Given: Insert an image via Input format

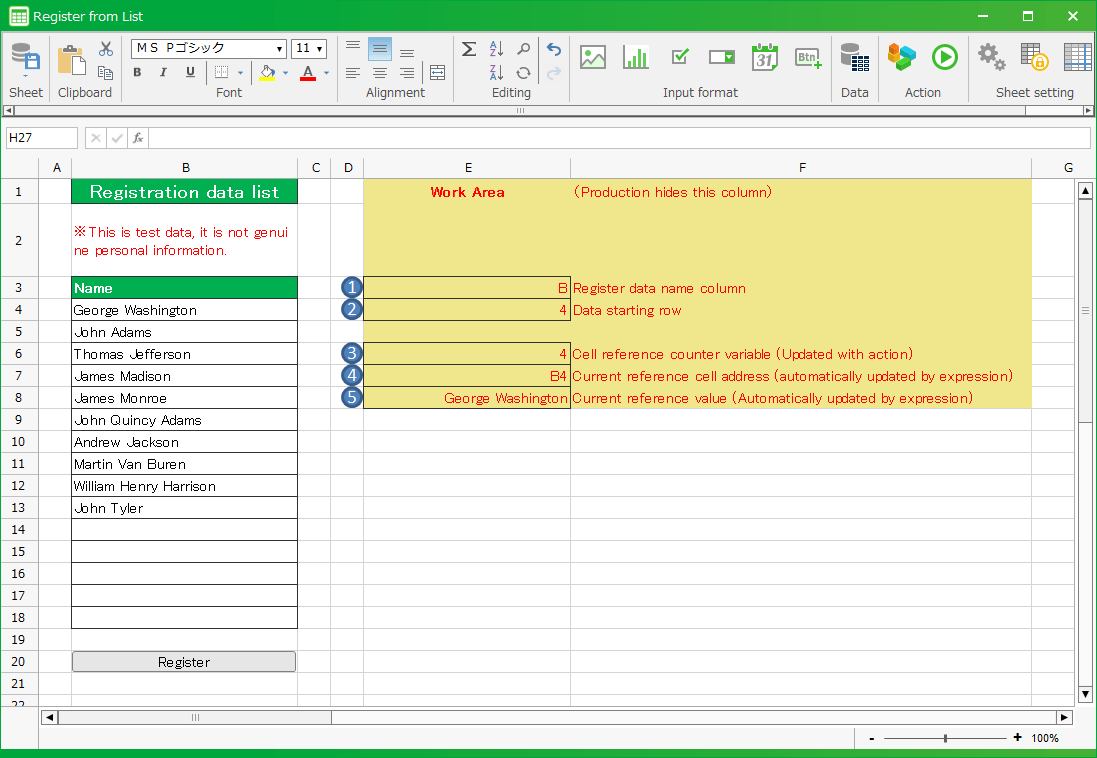Looking at the screenshot, I should (x=593, y=57).
